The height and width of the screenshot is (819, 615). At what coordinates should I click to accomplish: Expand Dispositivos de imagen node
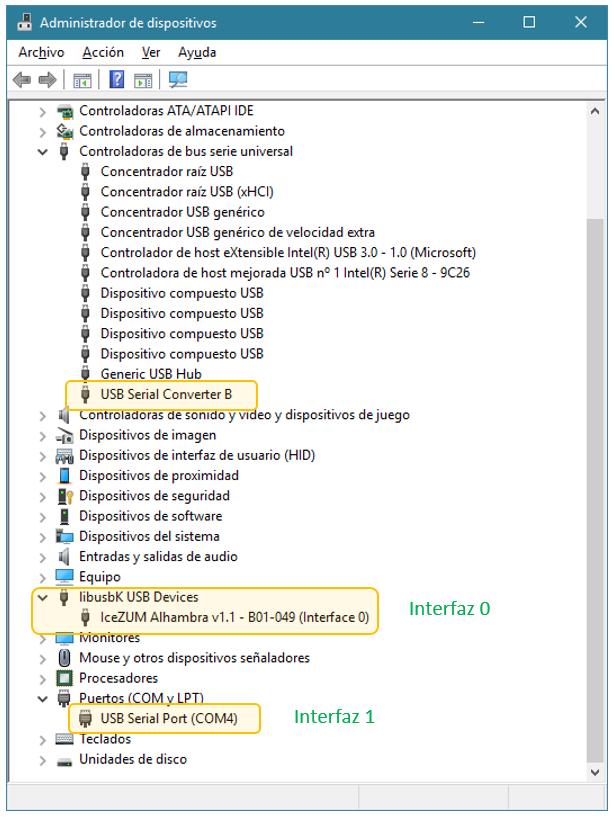(x=43, y=436)
